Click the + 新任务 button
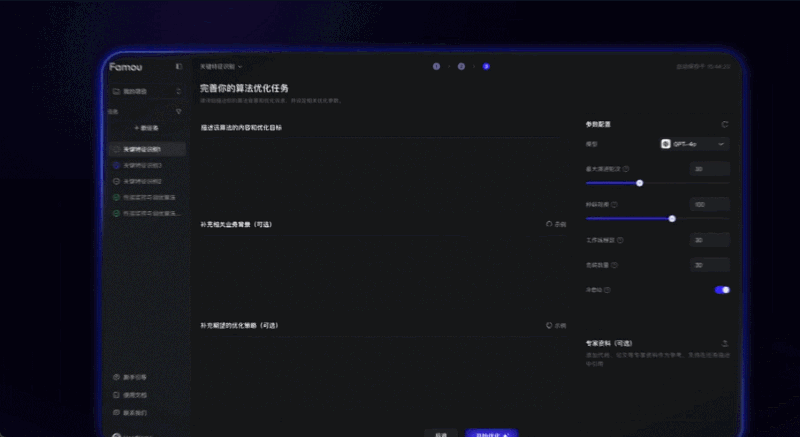The image size is (800, 437). (x=146, y=128)
